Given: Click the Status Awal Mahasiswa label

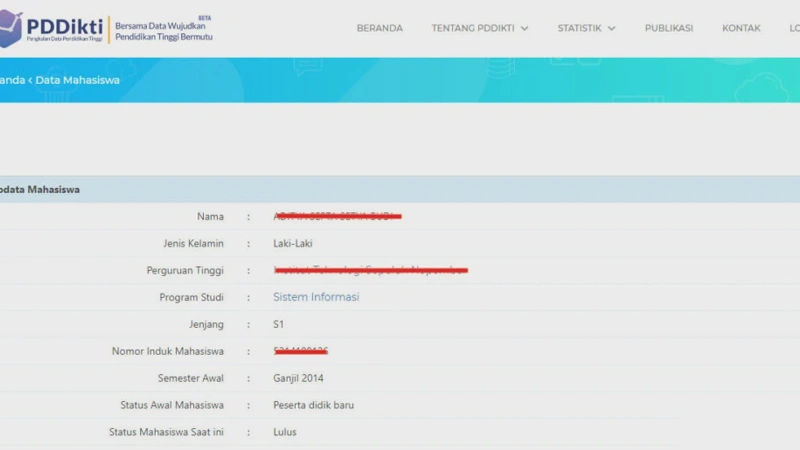Looking at the screenshot, I should pos(172,405).
